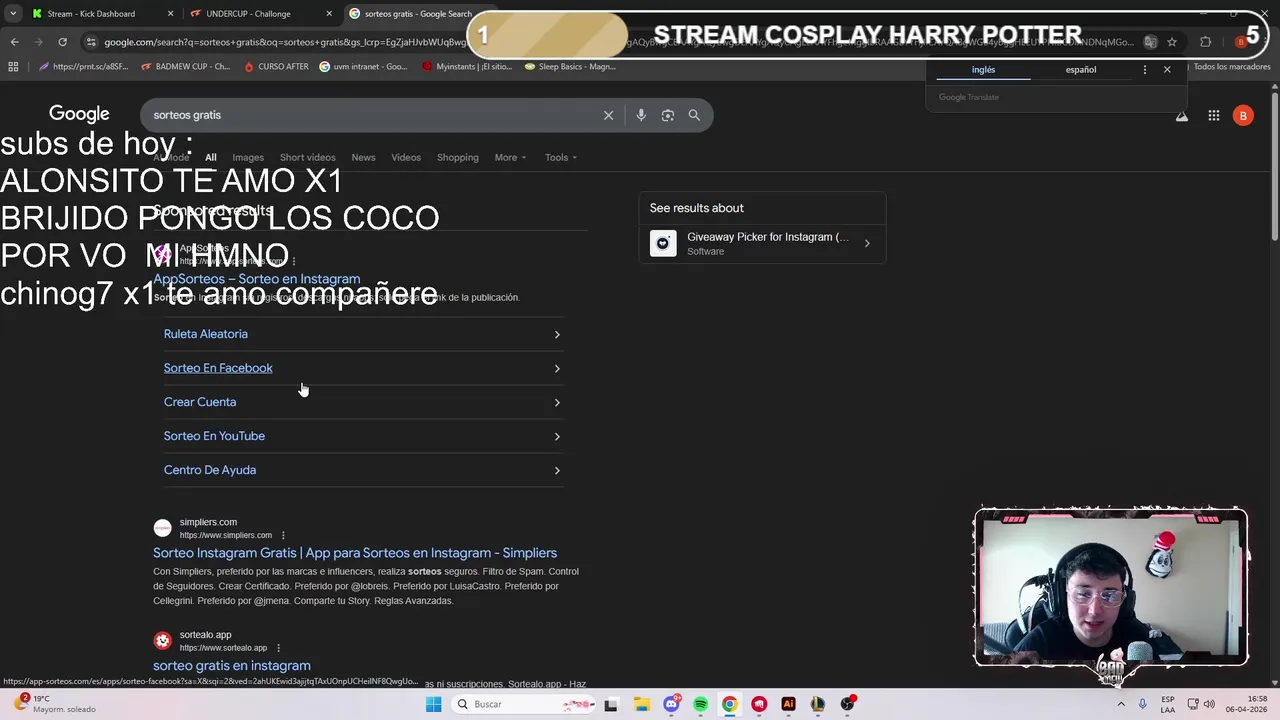Click the taskbar microphone tray icon
This screenshot has height=720, width=1280.
pos(1142,704)
